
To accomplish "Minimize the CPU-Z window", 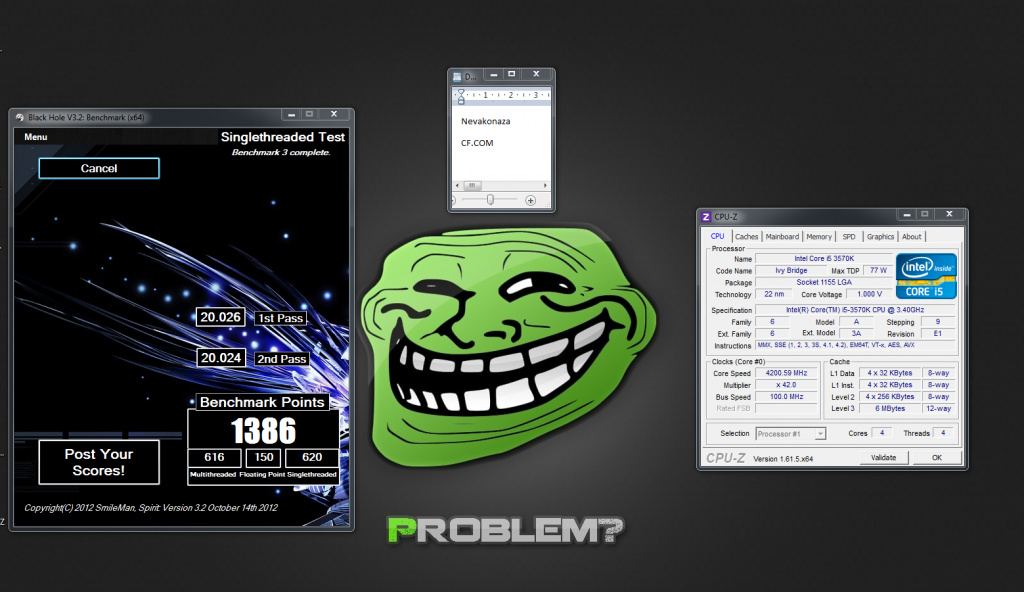I will (906, 214).
